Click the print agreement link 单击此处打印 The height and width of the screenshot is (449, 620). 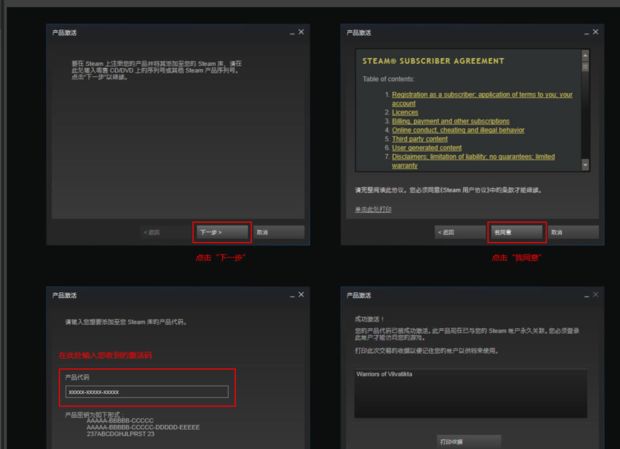click(373, 209)
